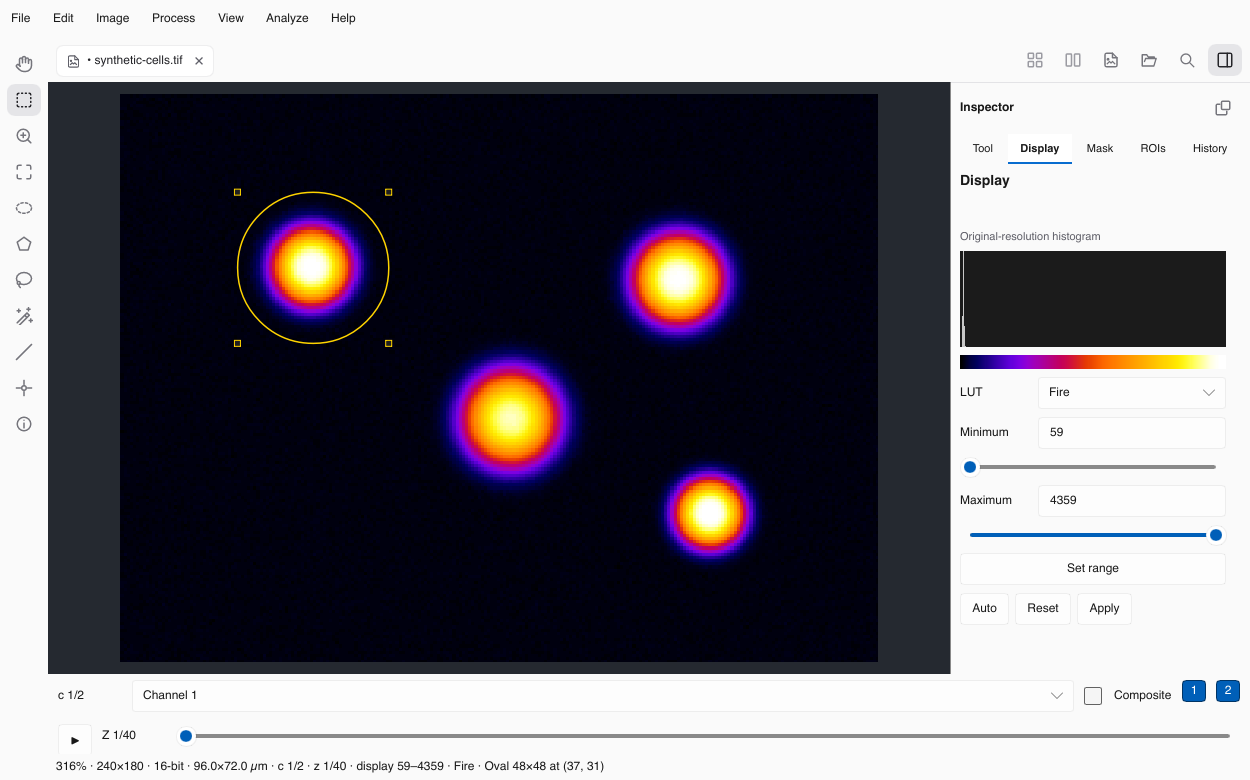Select the Zoom magnifier tool
The image size is (1250, 780).
coord(24,136)
